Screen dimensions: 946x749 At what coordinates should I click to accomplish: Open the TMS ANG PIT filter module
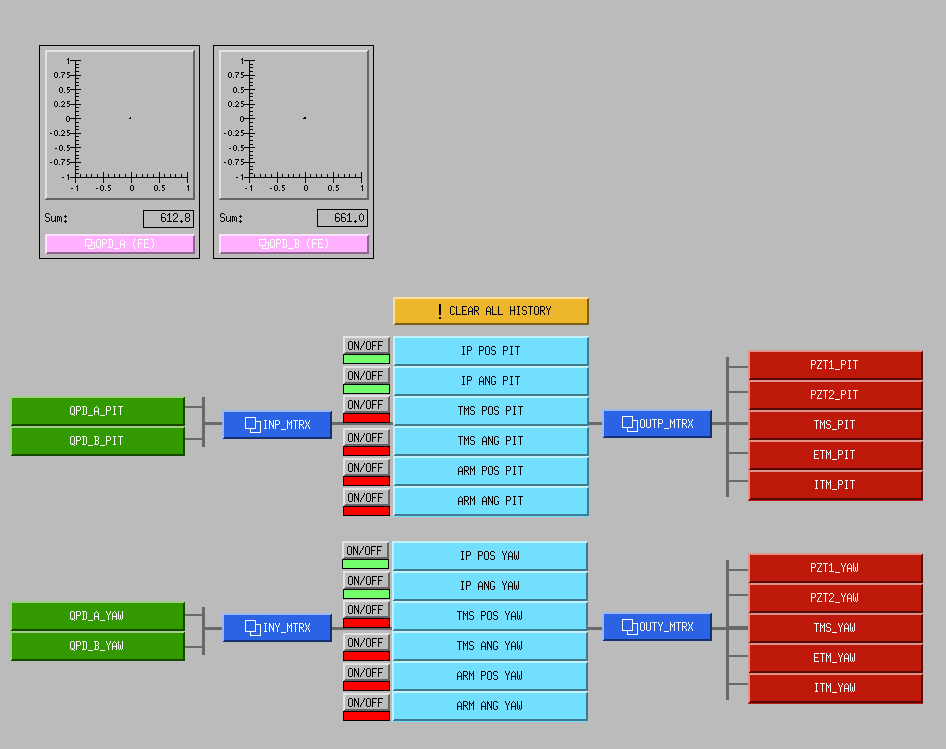point(491,441)
